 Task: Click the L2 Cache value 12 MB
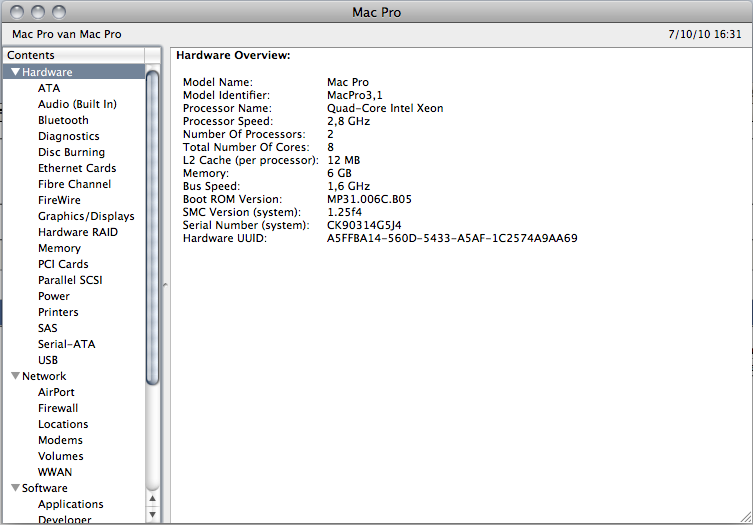[x=343, y=160]
